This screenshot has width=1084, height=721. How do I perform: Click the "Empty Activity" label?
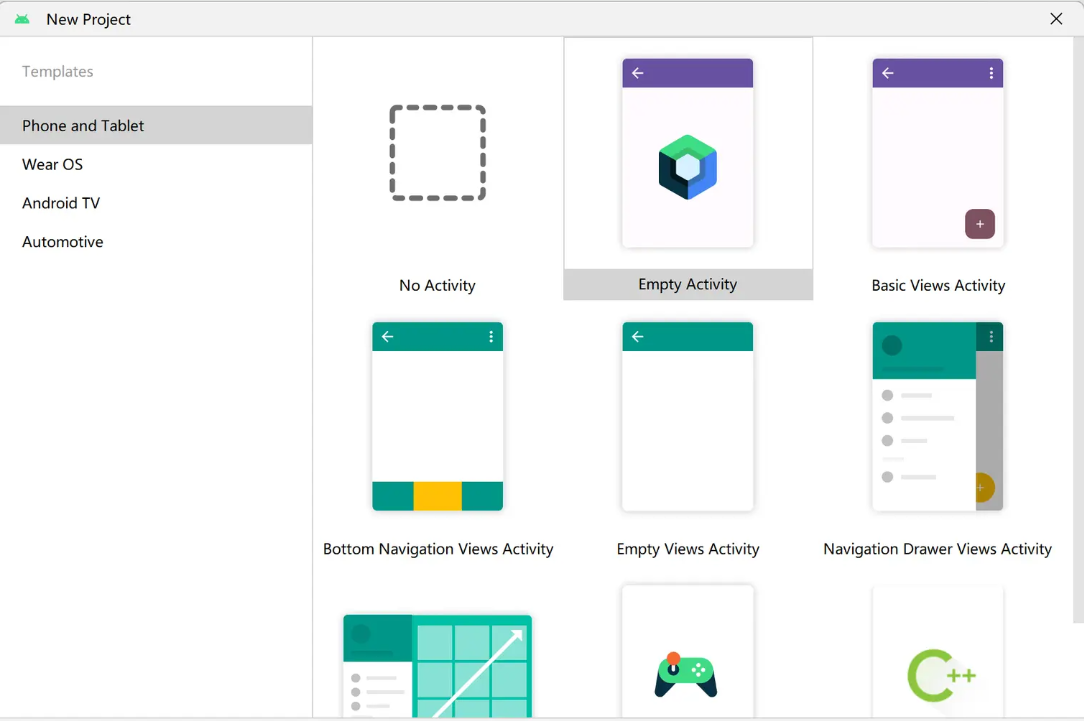click(688, 284)
